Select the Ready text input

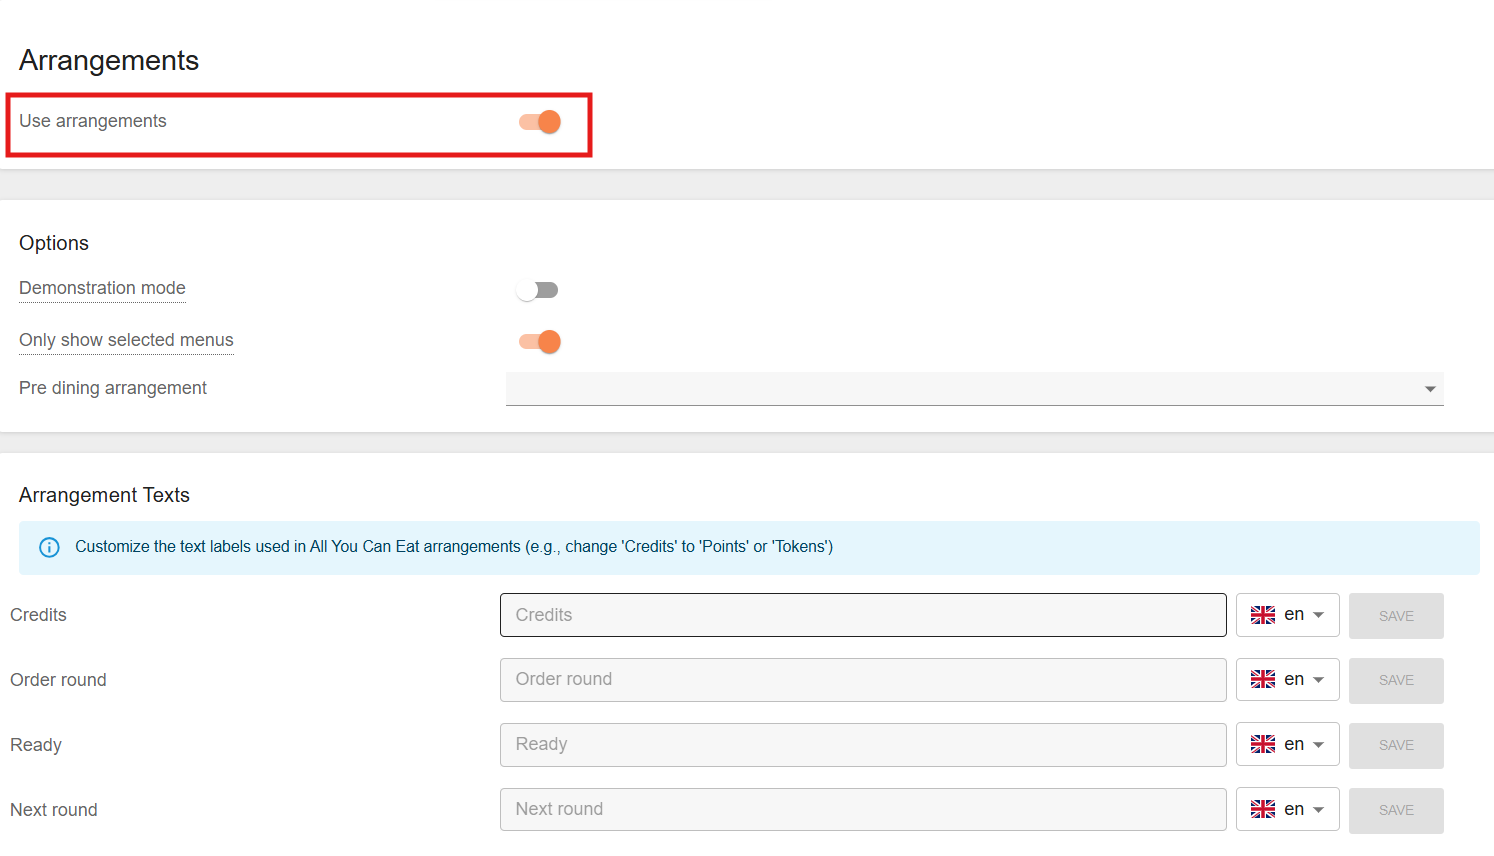pos(862,745)
